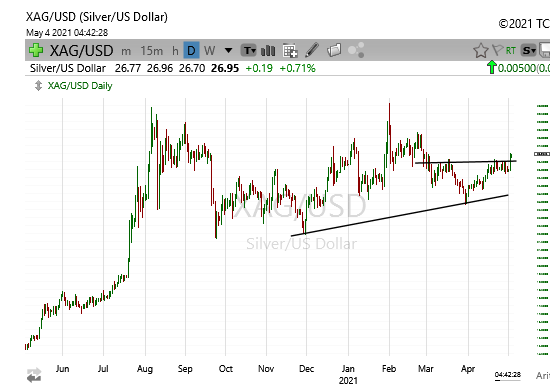Select the h hourly timeframe
Screen dimensions: 550x385
(x=175, y=51)
